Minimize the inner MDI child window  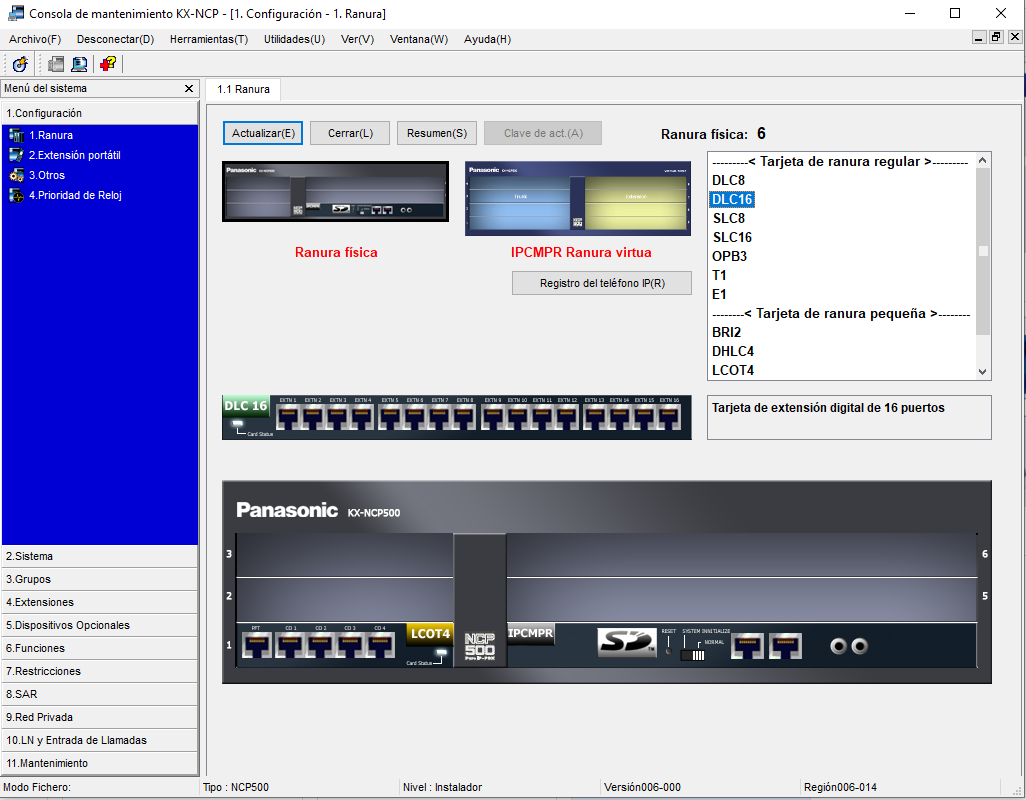tap(979, 37)
